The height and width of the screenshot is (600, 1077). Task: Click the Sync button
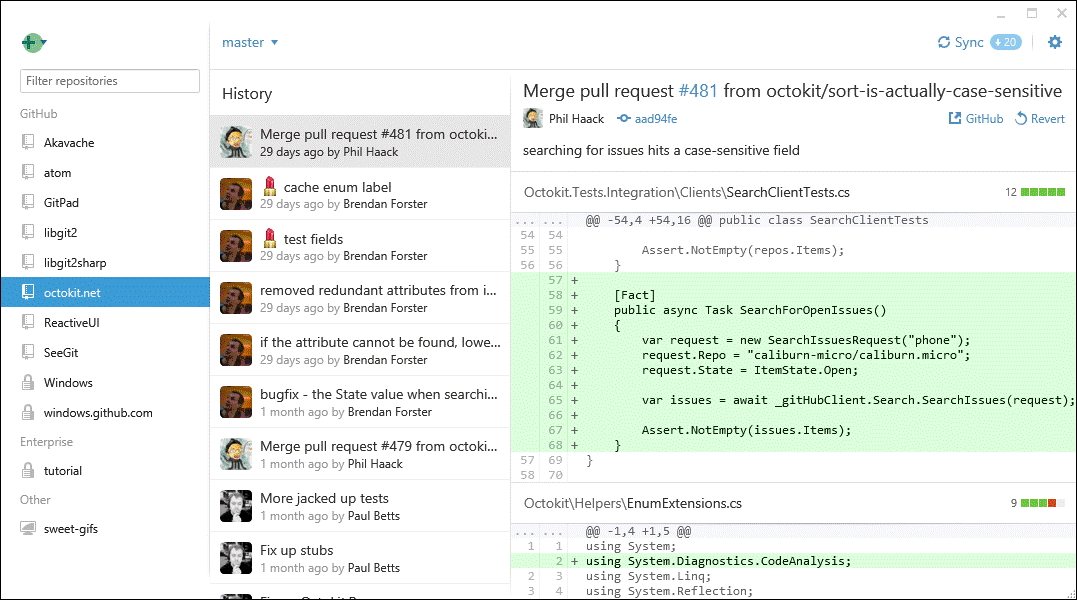point(959,42)
